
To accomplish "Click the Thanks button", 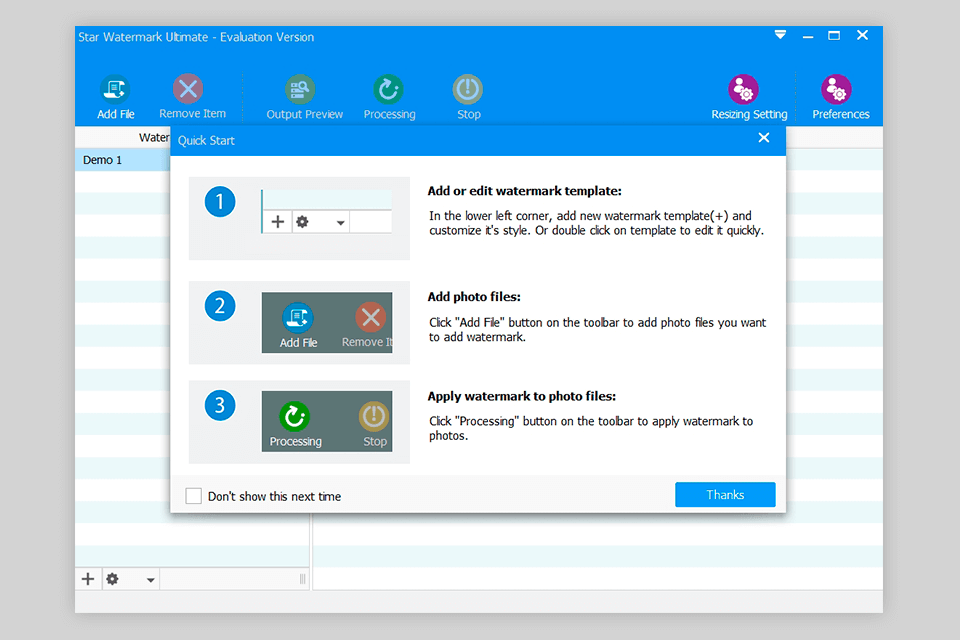I will click(x=725, y=495).
